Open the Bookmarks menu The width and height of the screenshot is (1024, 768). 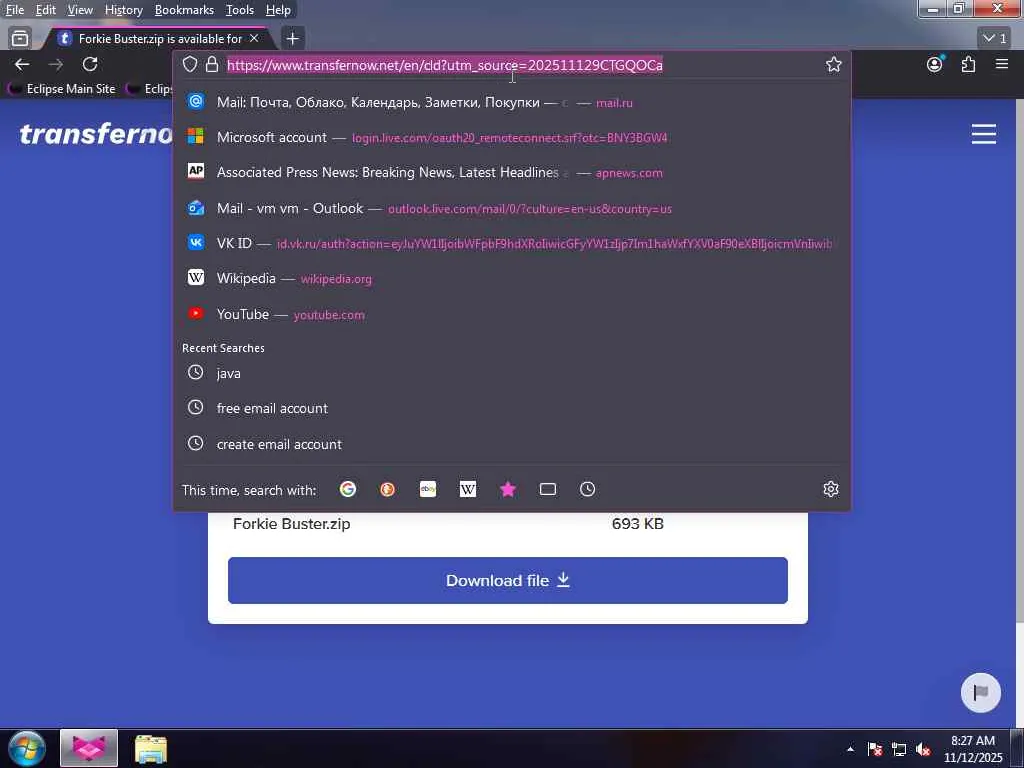(x=184, y=10)
